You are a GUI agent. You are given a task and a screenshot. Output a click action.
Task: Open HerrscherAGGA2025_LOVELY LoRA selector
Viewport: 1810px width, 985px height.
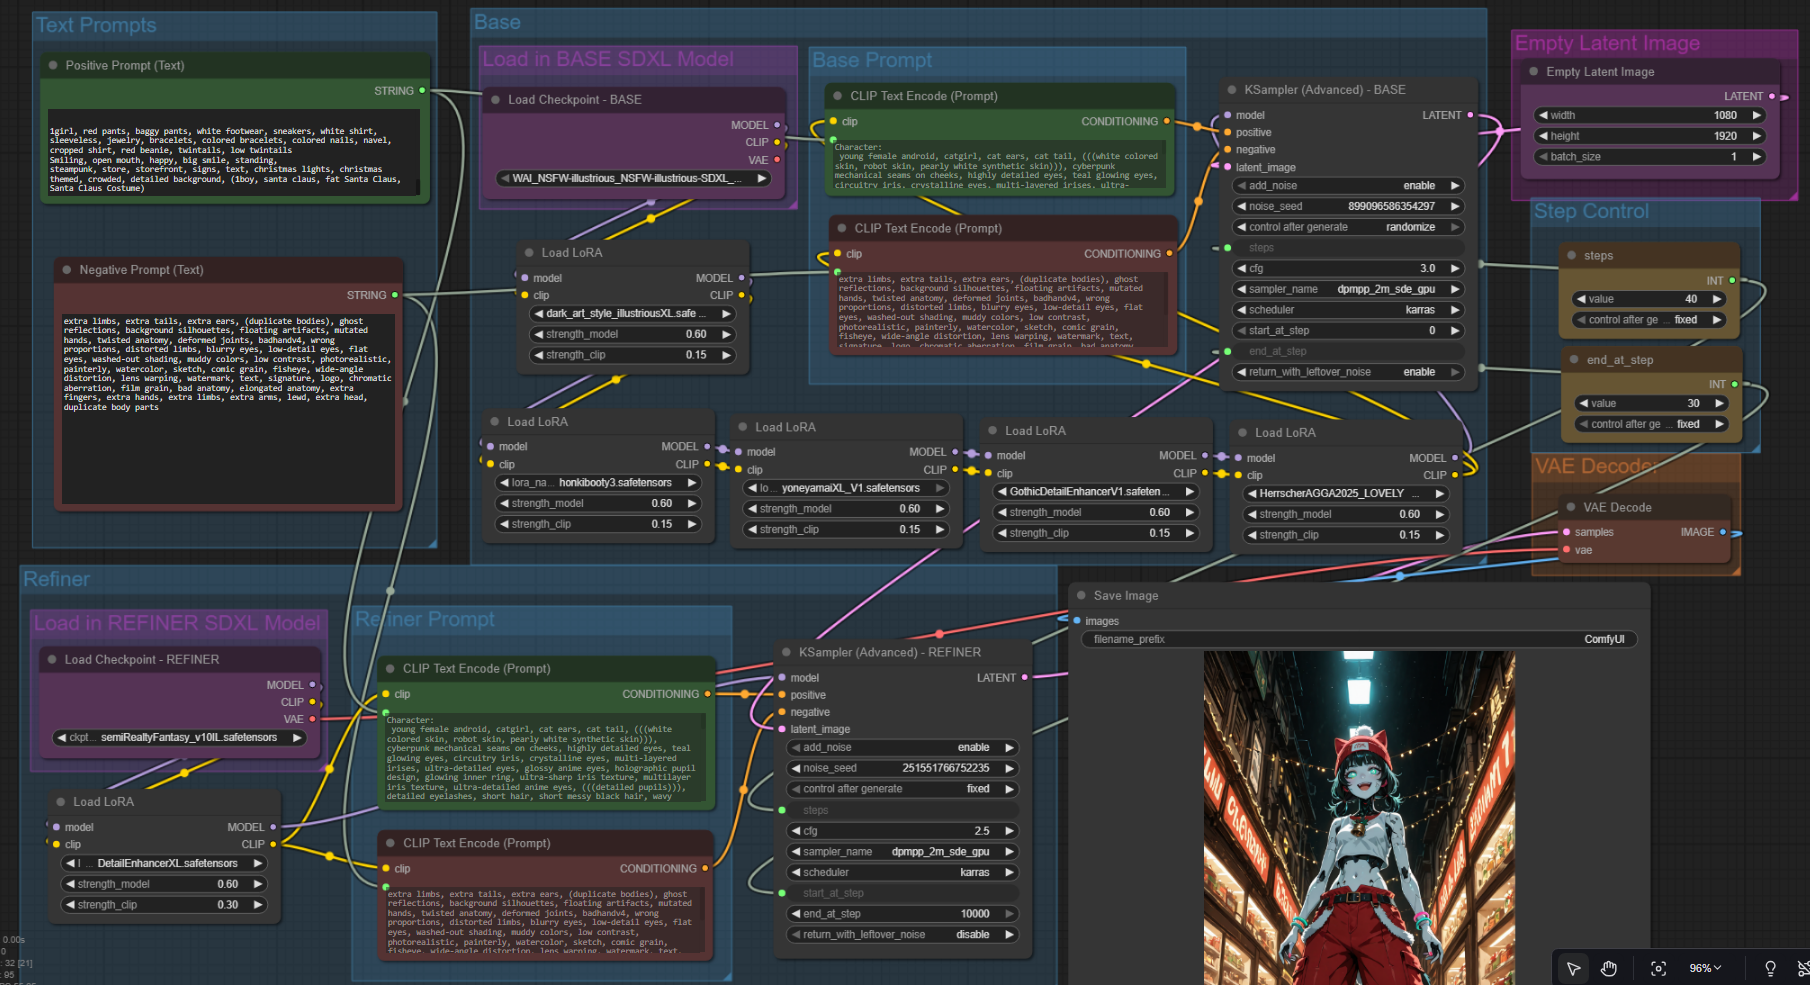[1347, 494]
